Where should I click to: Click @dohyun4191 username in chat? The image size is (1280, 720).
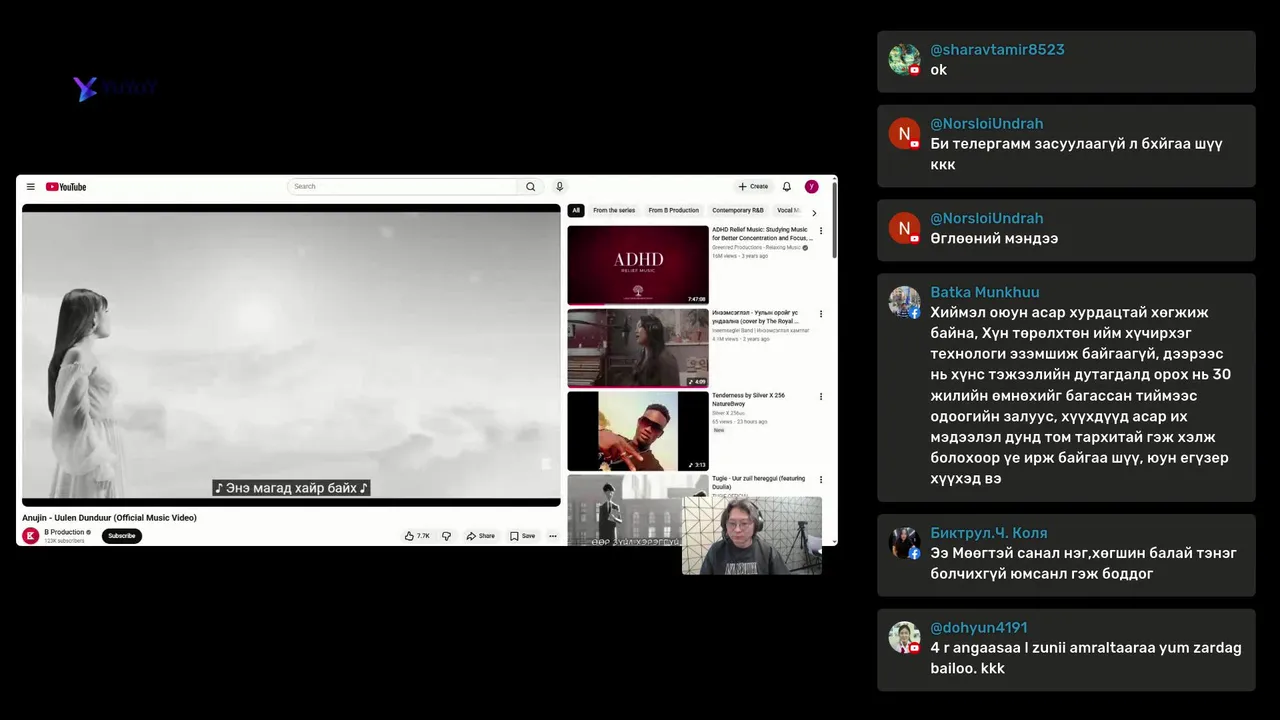(979, 628)
